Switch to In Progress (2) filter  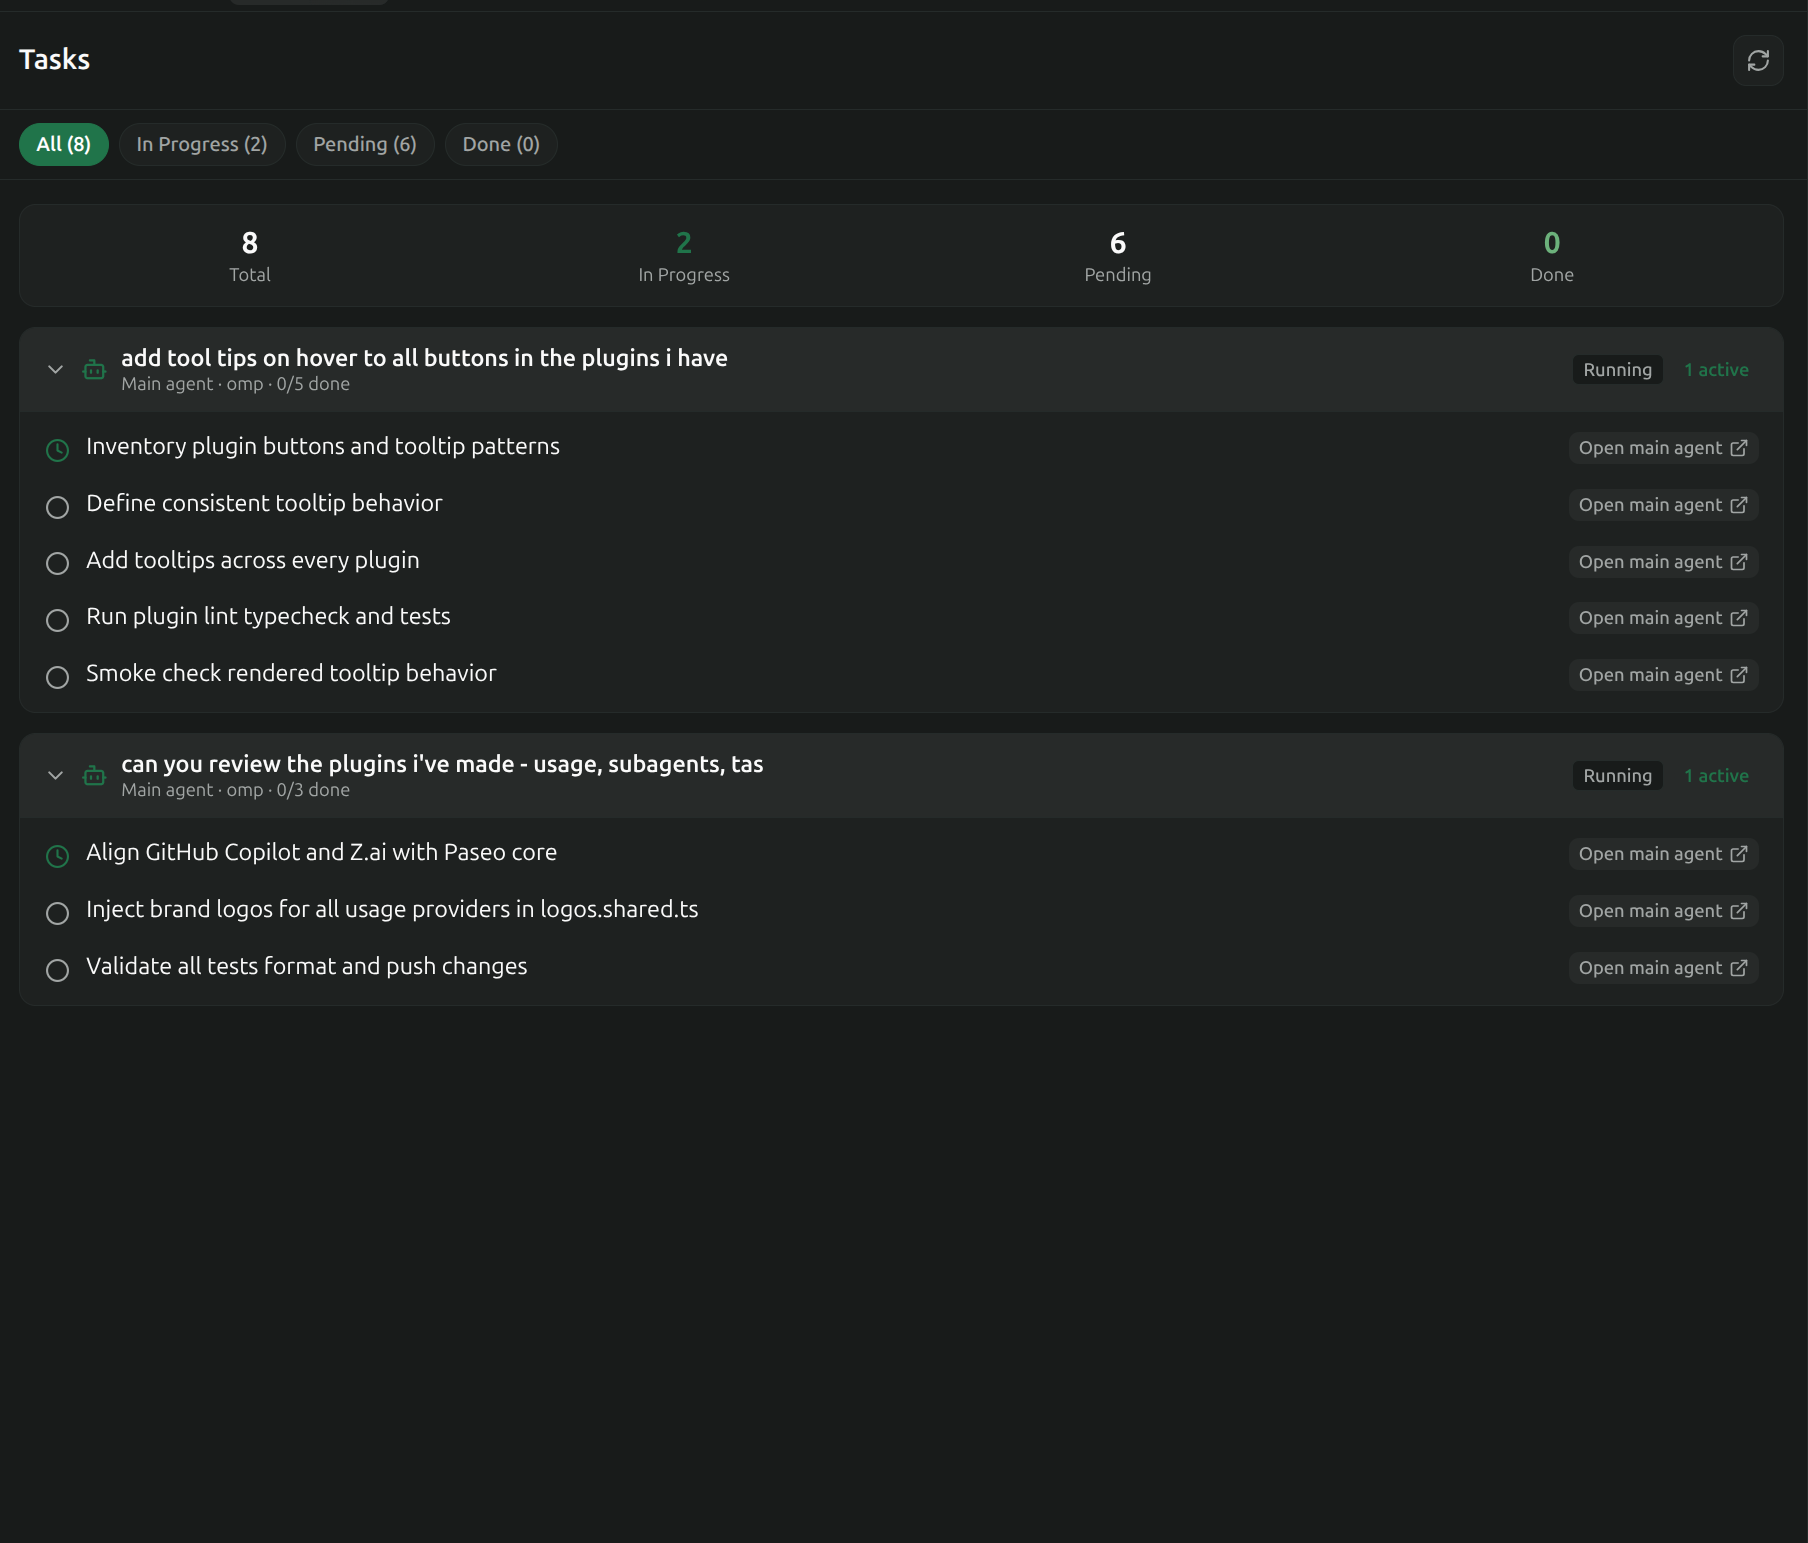pos(202,144)
